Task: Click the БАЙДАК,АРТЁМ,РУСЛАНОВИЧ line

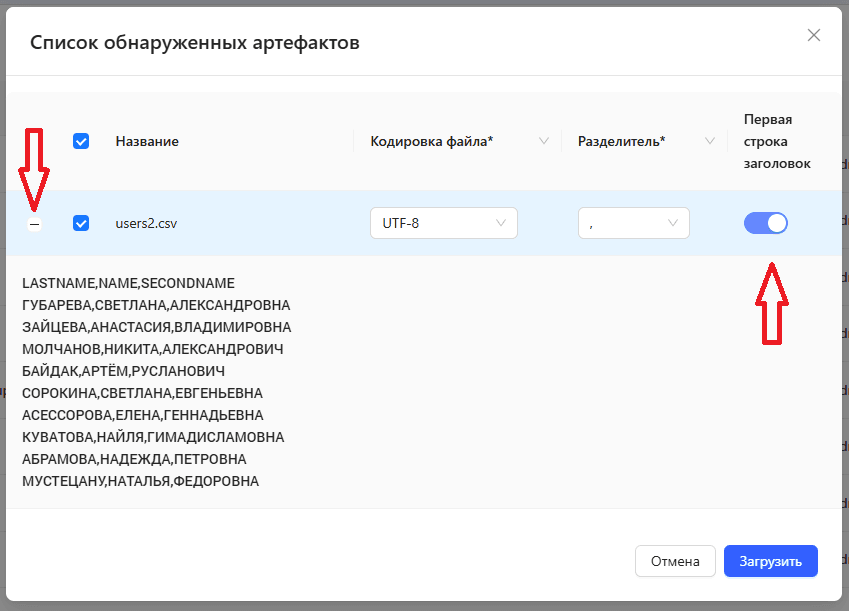Action: (123, 371)
